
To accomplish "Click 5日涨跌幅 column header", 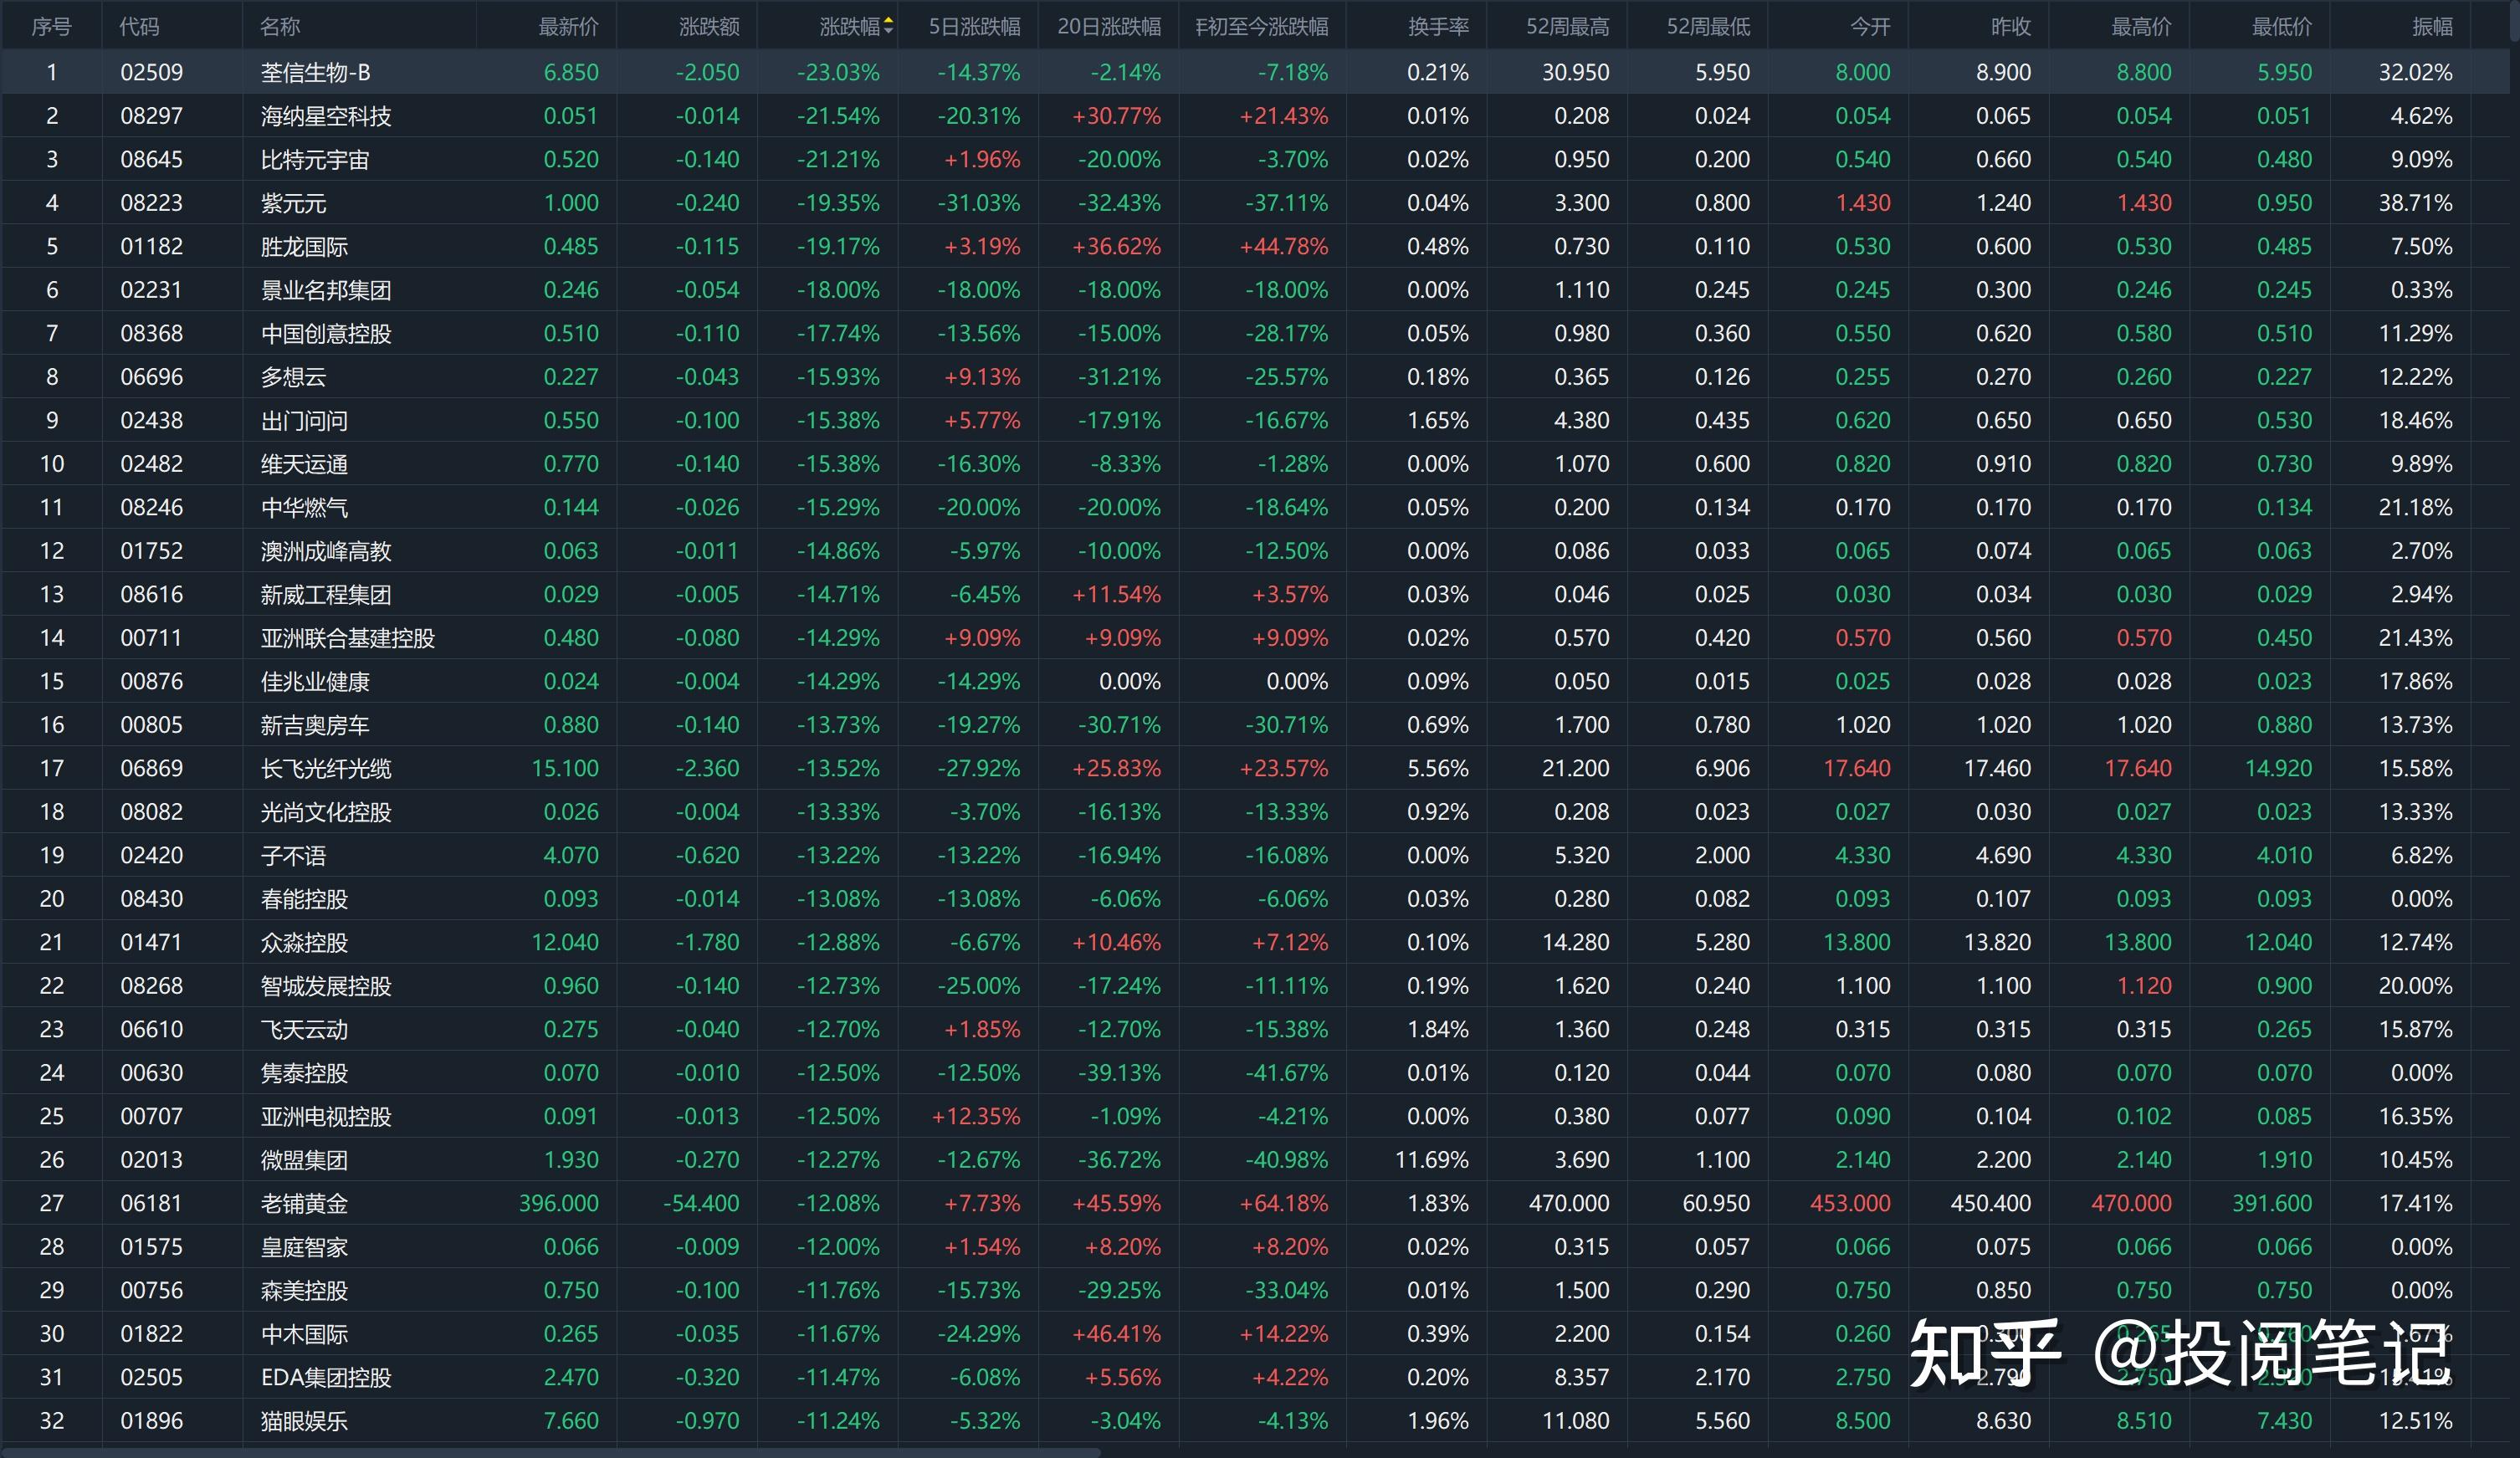I will click(x=974, y=26).
